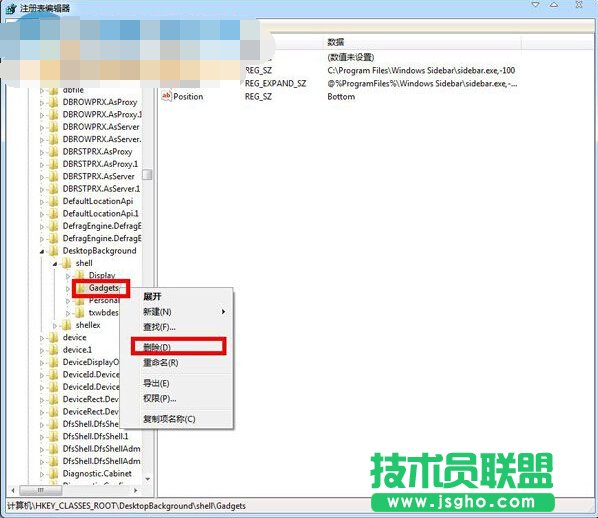Expand the device.1 registry key
Image resolution: width=598 pixels, height=518 pixels.
[42, 350]
